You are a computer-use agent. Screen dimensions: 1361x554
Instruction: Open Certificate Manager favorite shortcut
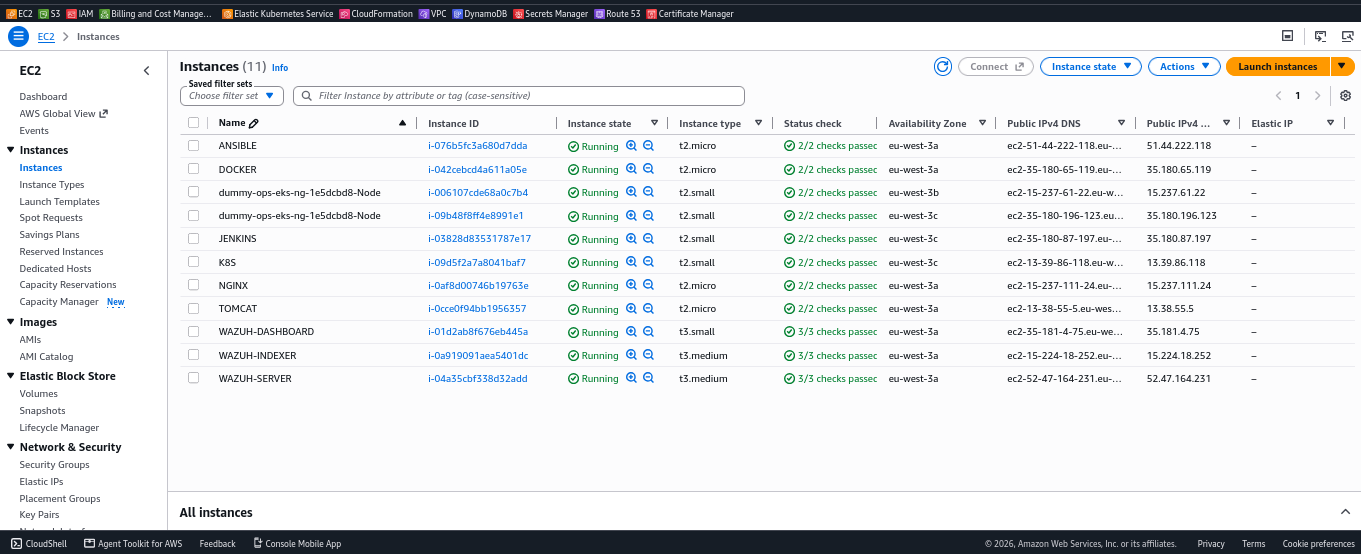(x=690, y=13)
